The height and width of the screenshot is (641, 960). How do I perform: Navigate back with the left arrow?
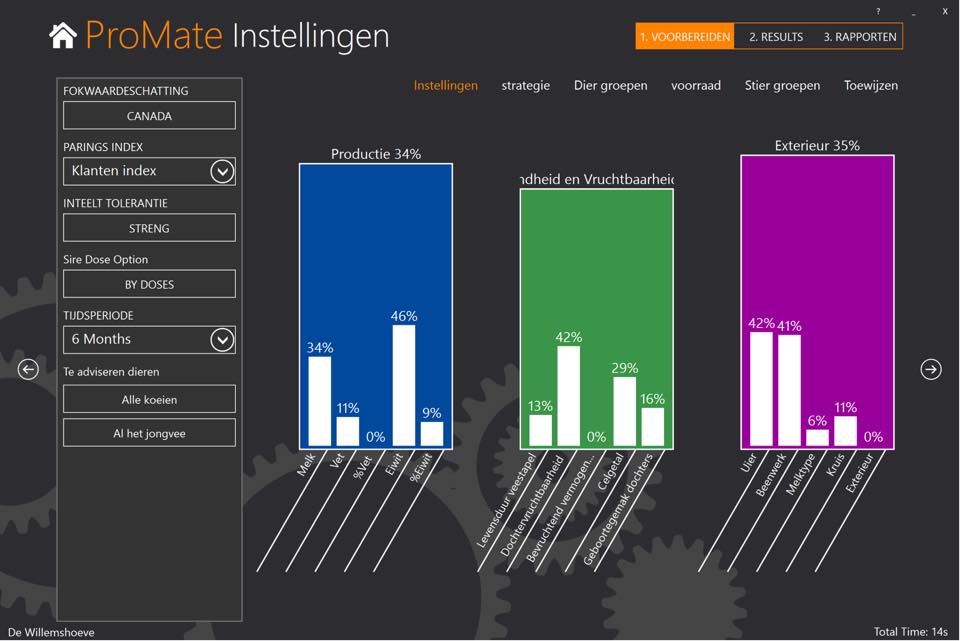[28, 369]
